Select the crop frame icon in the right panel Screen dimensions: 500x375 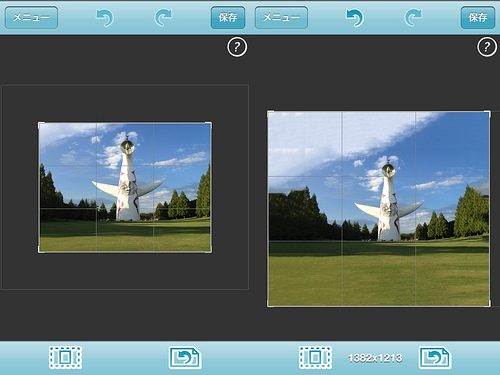coord(315,358)
